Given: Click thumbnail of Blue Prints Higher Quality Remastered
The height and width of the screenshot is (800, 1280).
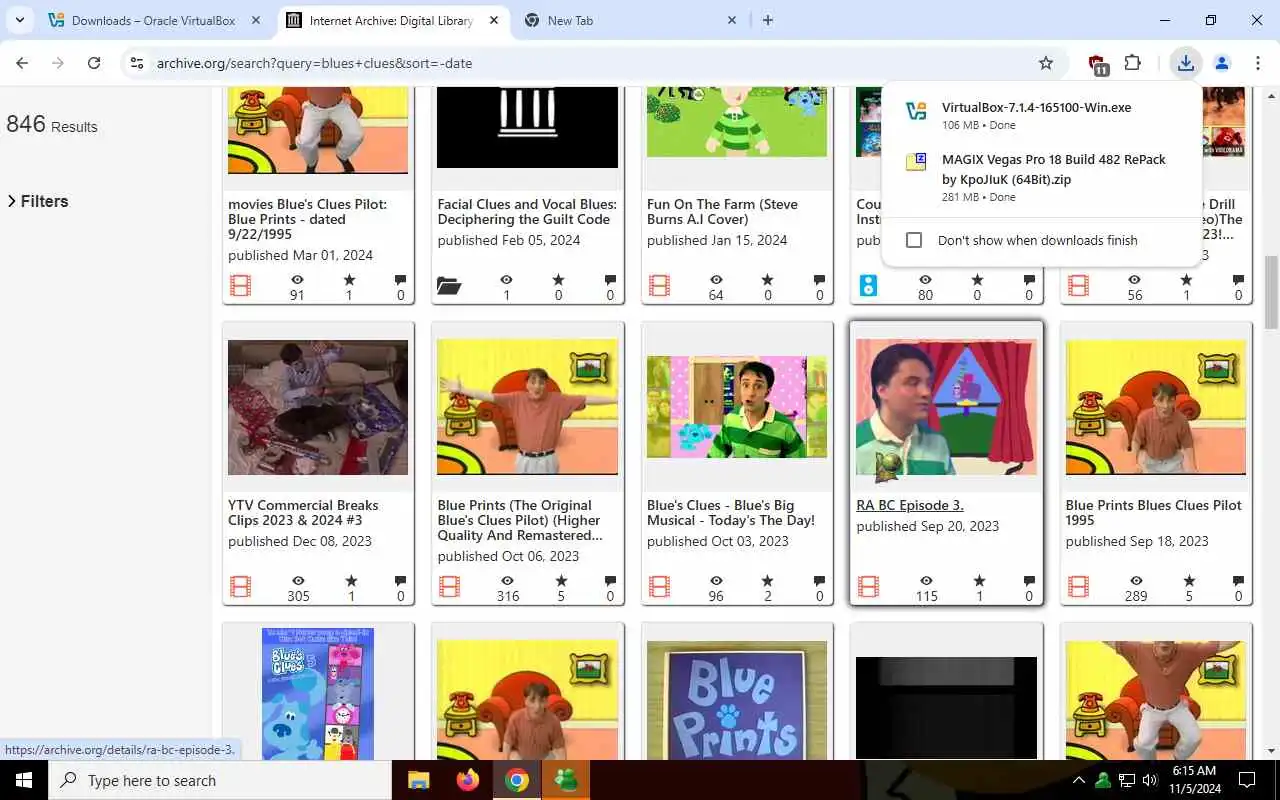Looking at the screenshot, I should pyautogui.click(x=527, y=407).
